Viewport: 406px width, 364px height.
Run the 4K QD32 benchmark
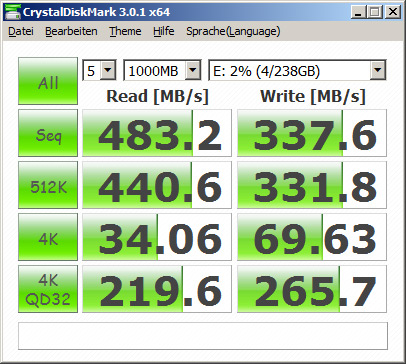pyautogui.click(x=48, y=289)
